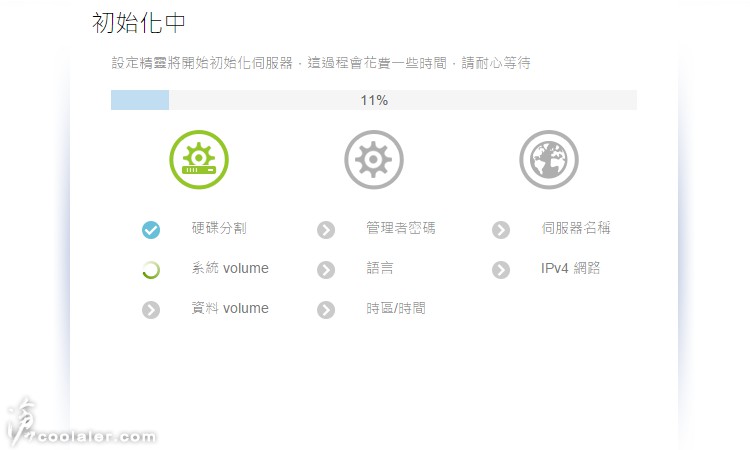Click the 管理者密碼 step label
This screenshot has height=450, width=750.
(401, 228)
